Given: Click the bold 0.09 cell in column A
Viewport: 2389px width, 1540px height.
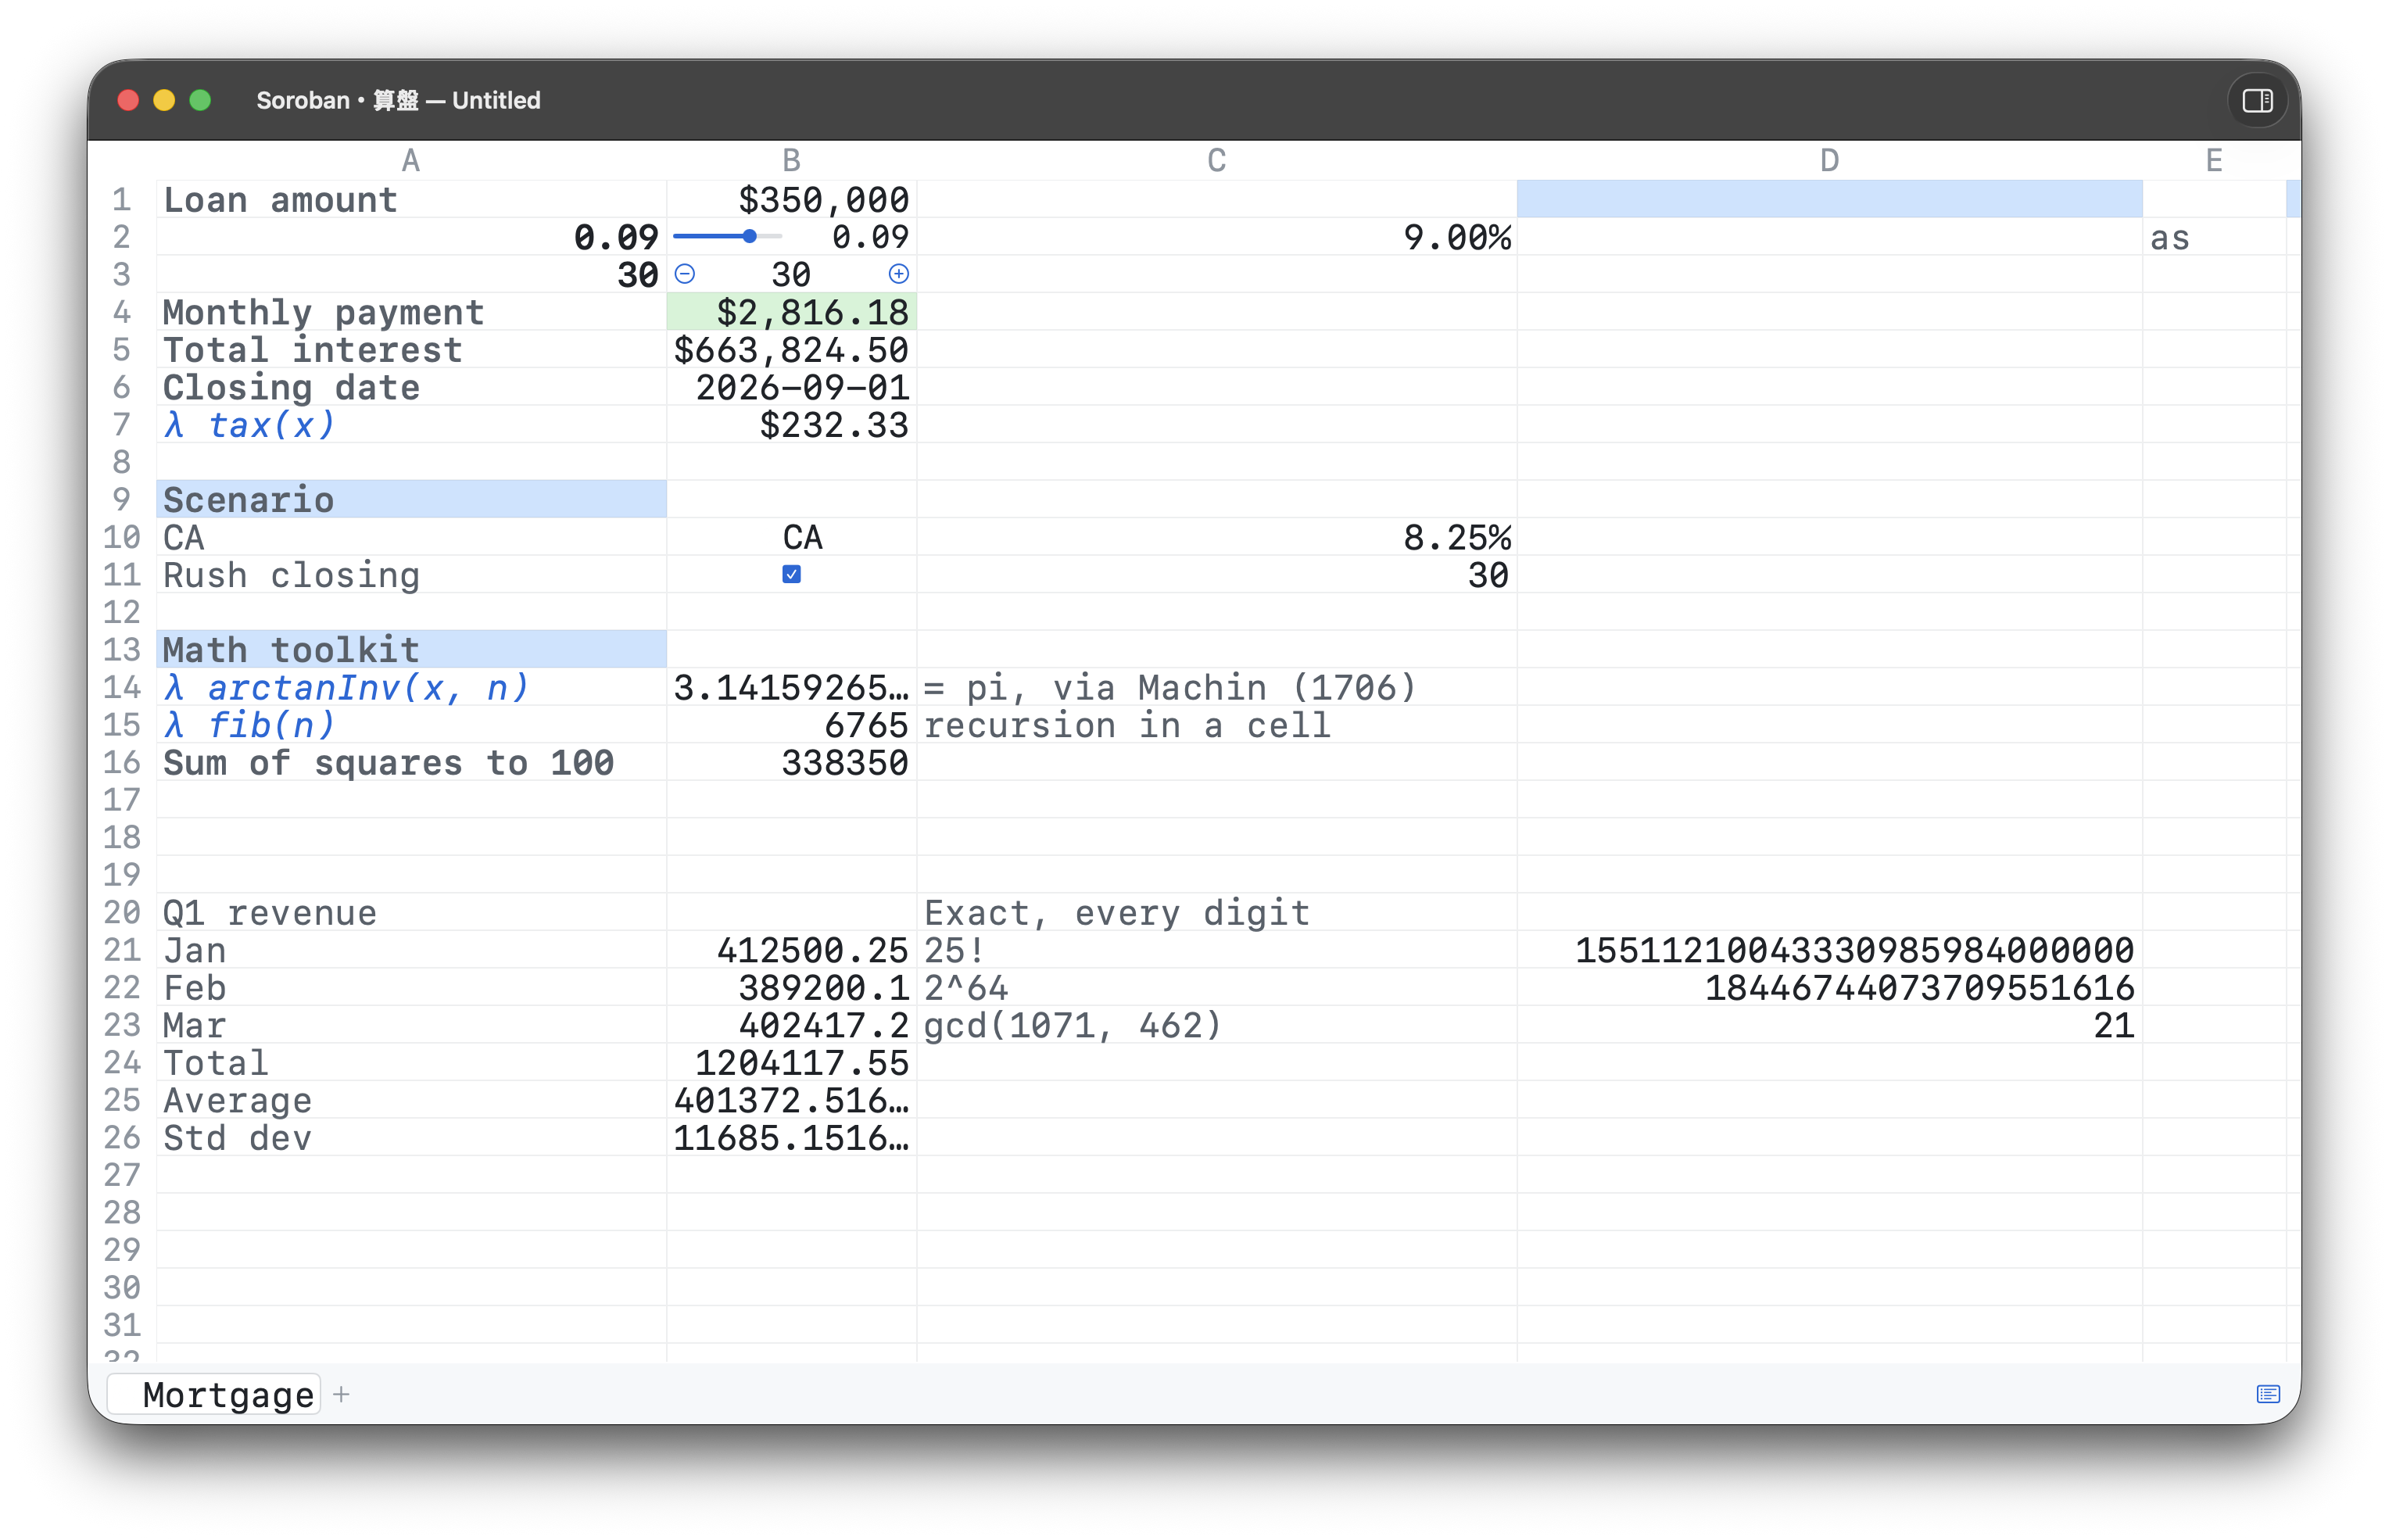Looking at the screenshot, I should (x=411, y=237).
